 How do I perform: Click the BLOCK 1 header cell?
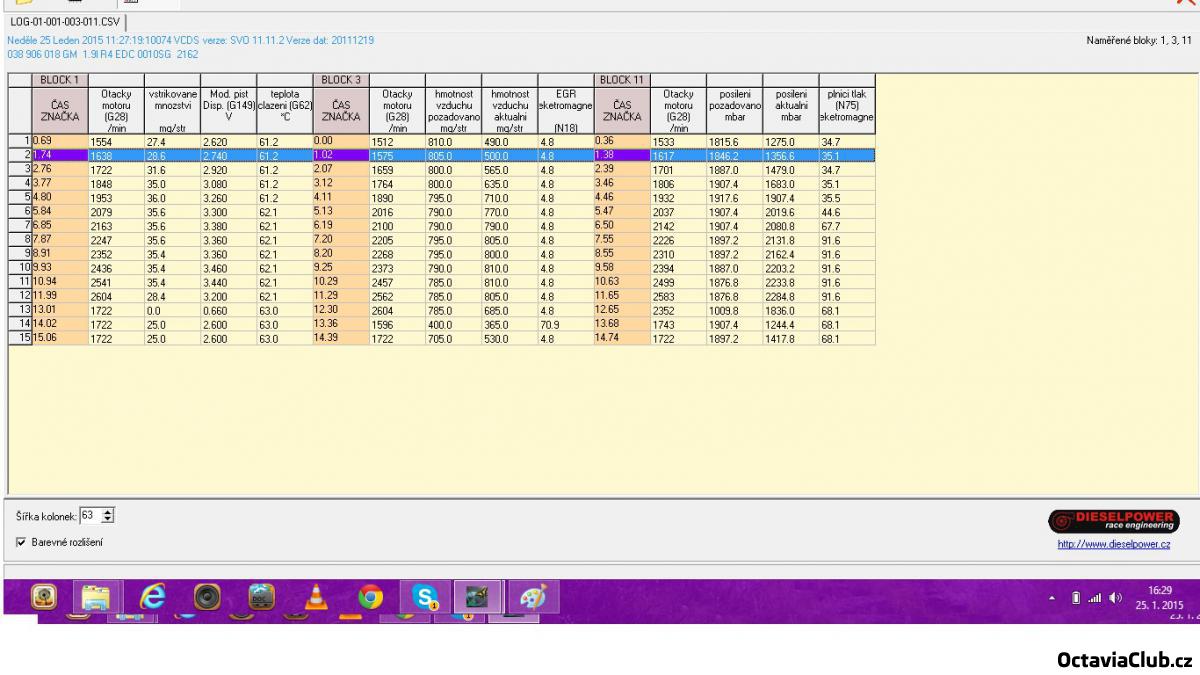(60, 79)
